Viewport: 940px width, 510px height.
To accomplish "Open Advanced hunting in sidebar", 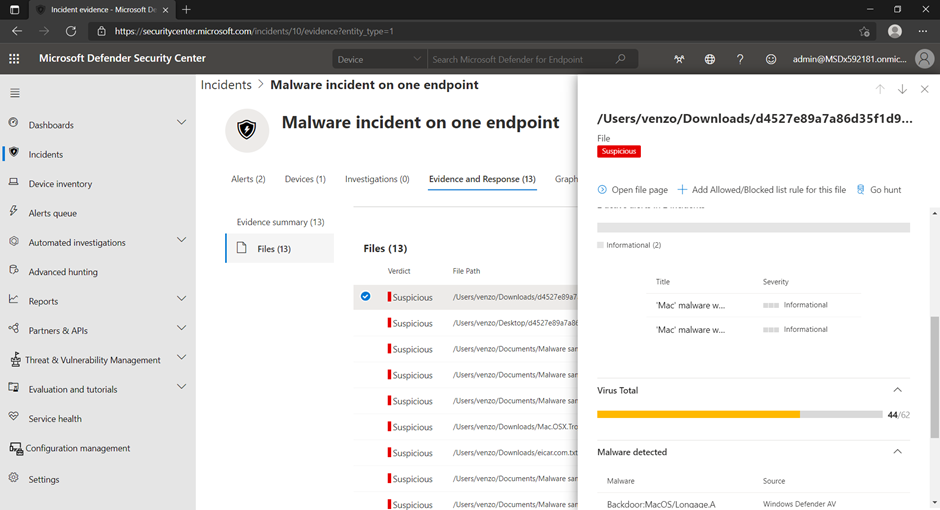I will click(63, 271).
